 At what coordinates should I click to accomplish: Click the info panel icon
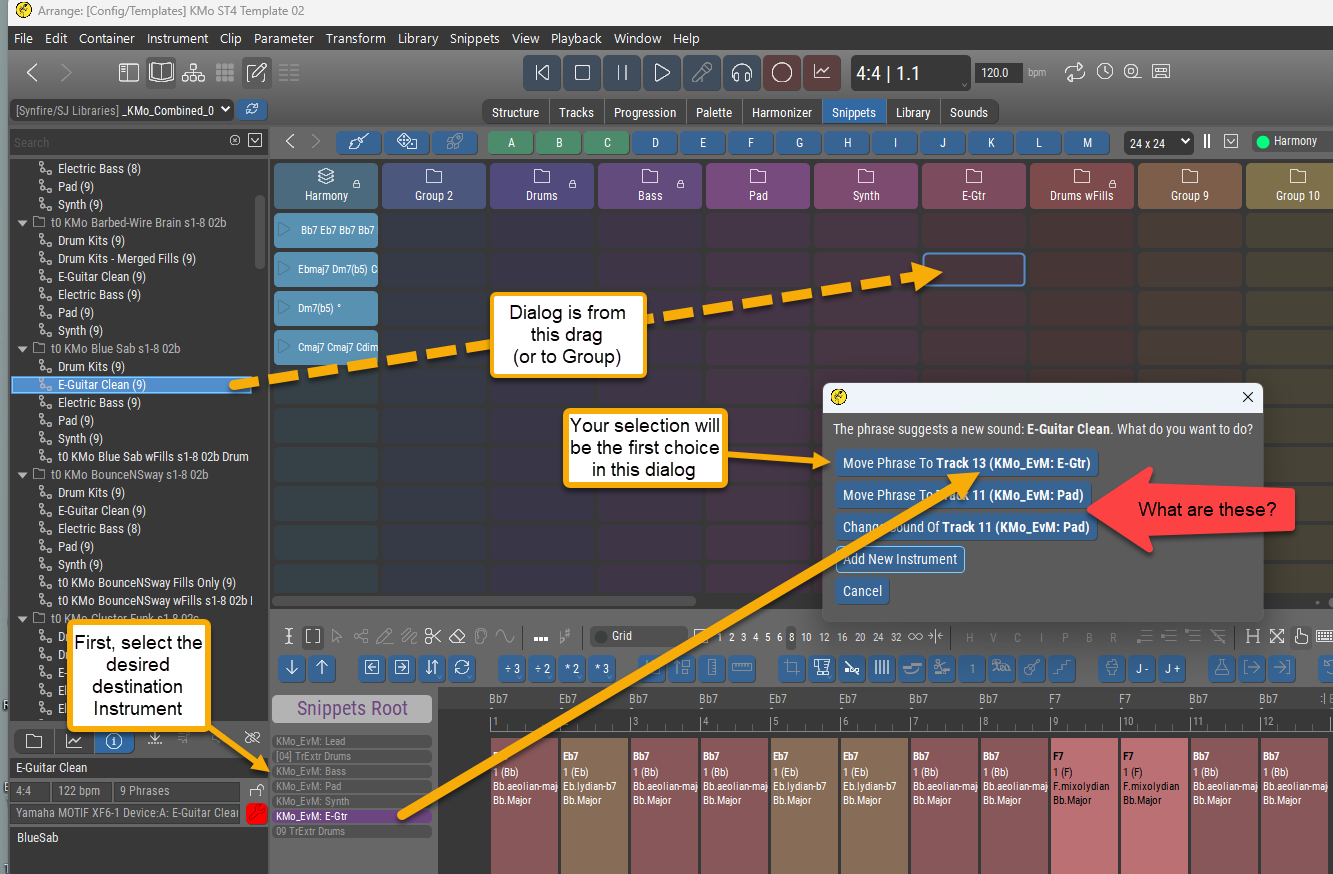point(113,741)
